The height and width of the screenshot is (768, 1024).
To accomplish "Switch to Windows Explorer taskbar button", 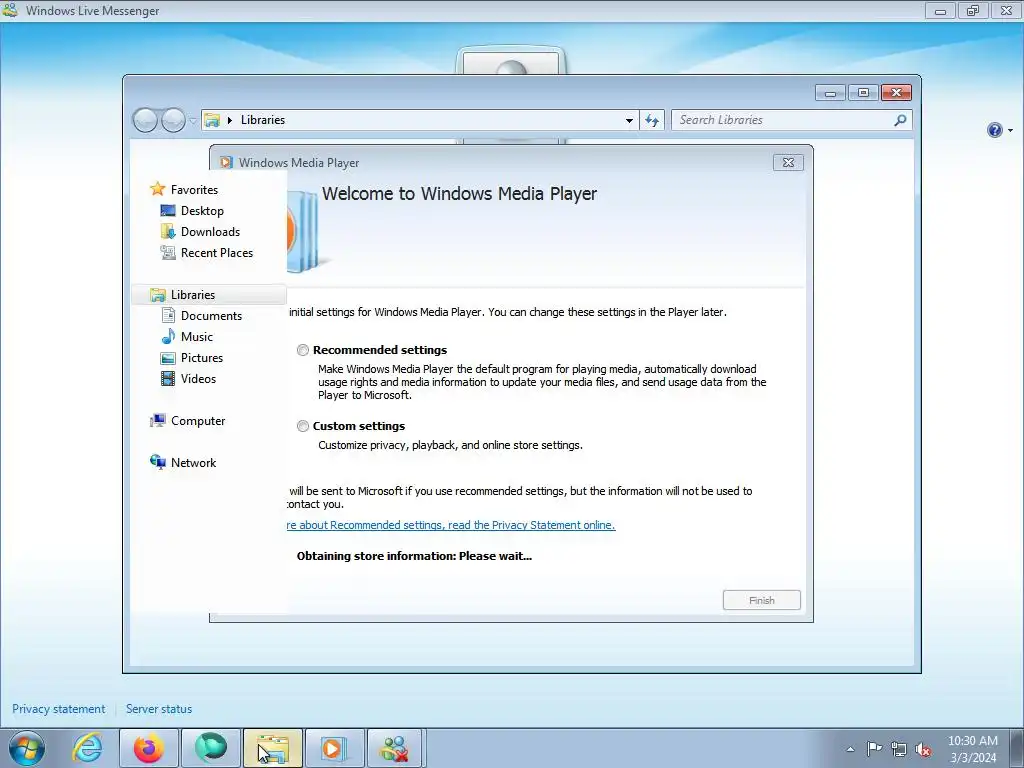I will coord(272,748).
